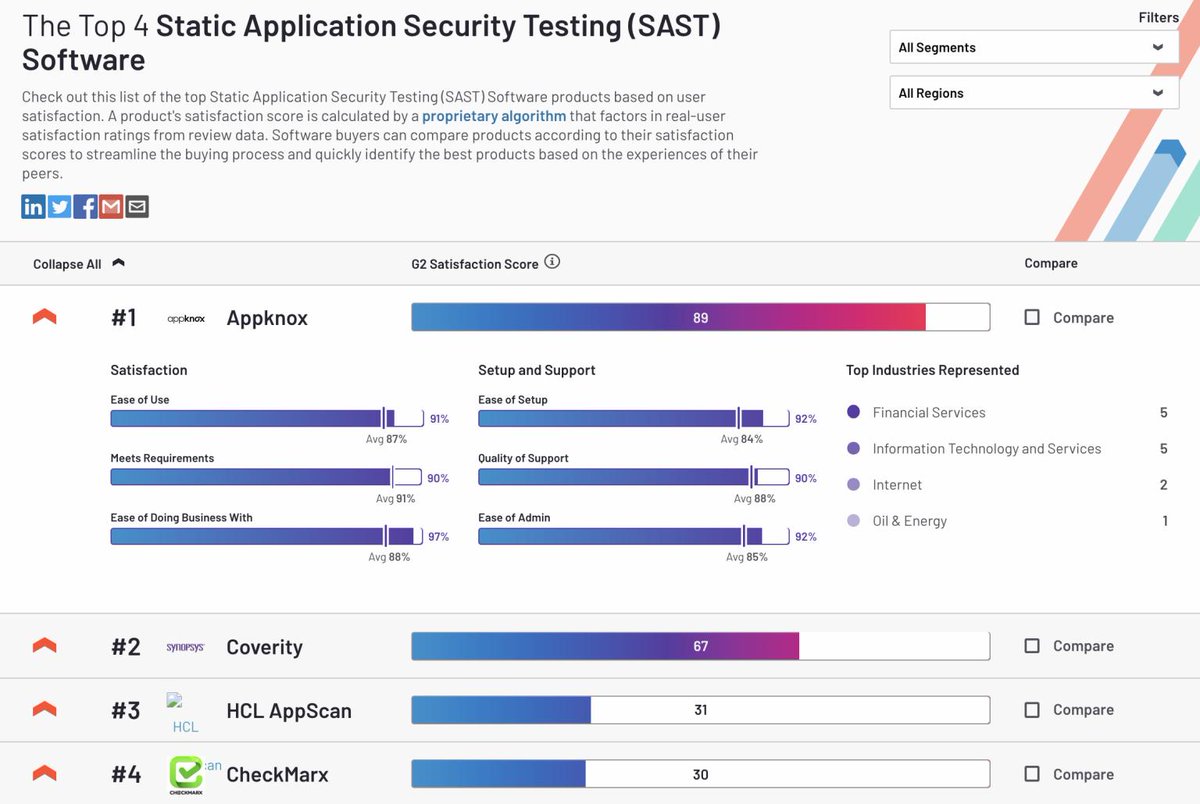Click the Oil & Energy industry dot
This screenshot has width=1200, height=804.
(853, 520)
